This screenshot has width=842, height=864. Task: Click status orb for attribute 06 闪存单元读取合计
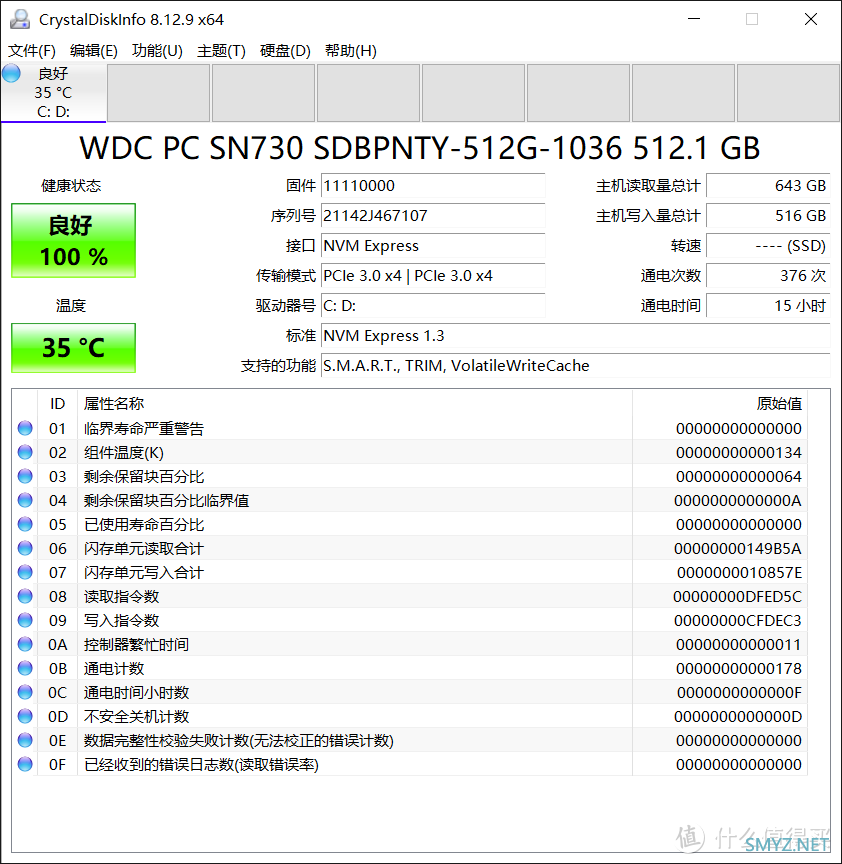25,548
